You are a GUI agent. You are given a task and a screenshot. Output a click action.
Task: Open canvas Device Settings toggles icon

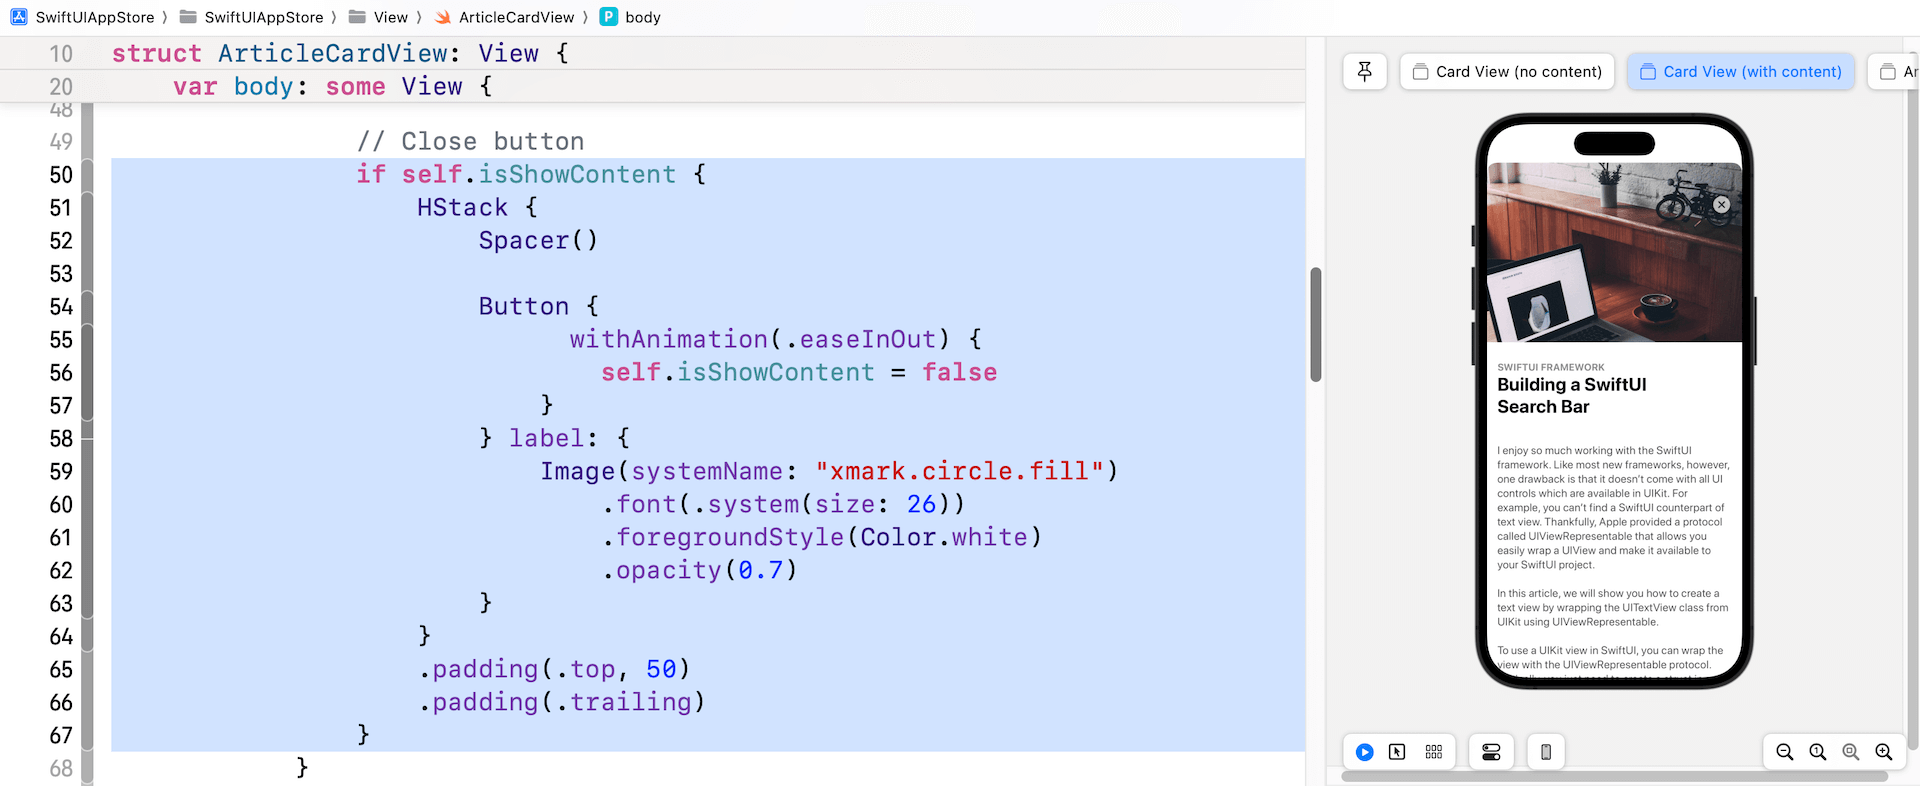point(1491,752)
